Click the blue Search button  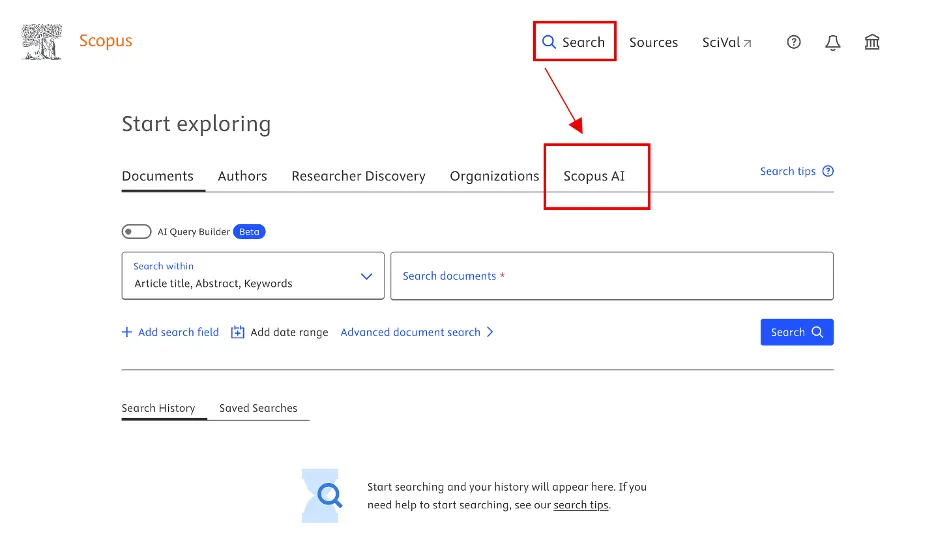coord(797,332)
